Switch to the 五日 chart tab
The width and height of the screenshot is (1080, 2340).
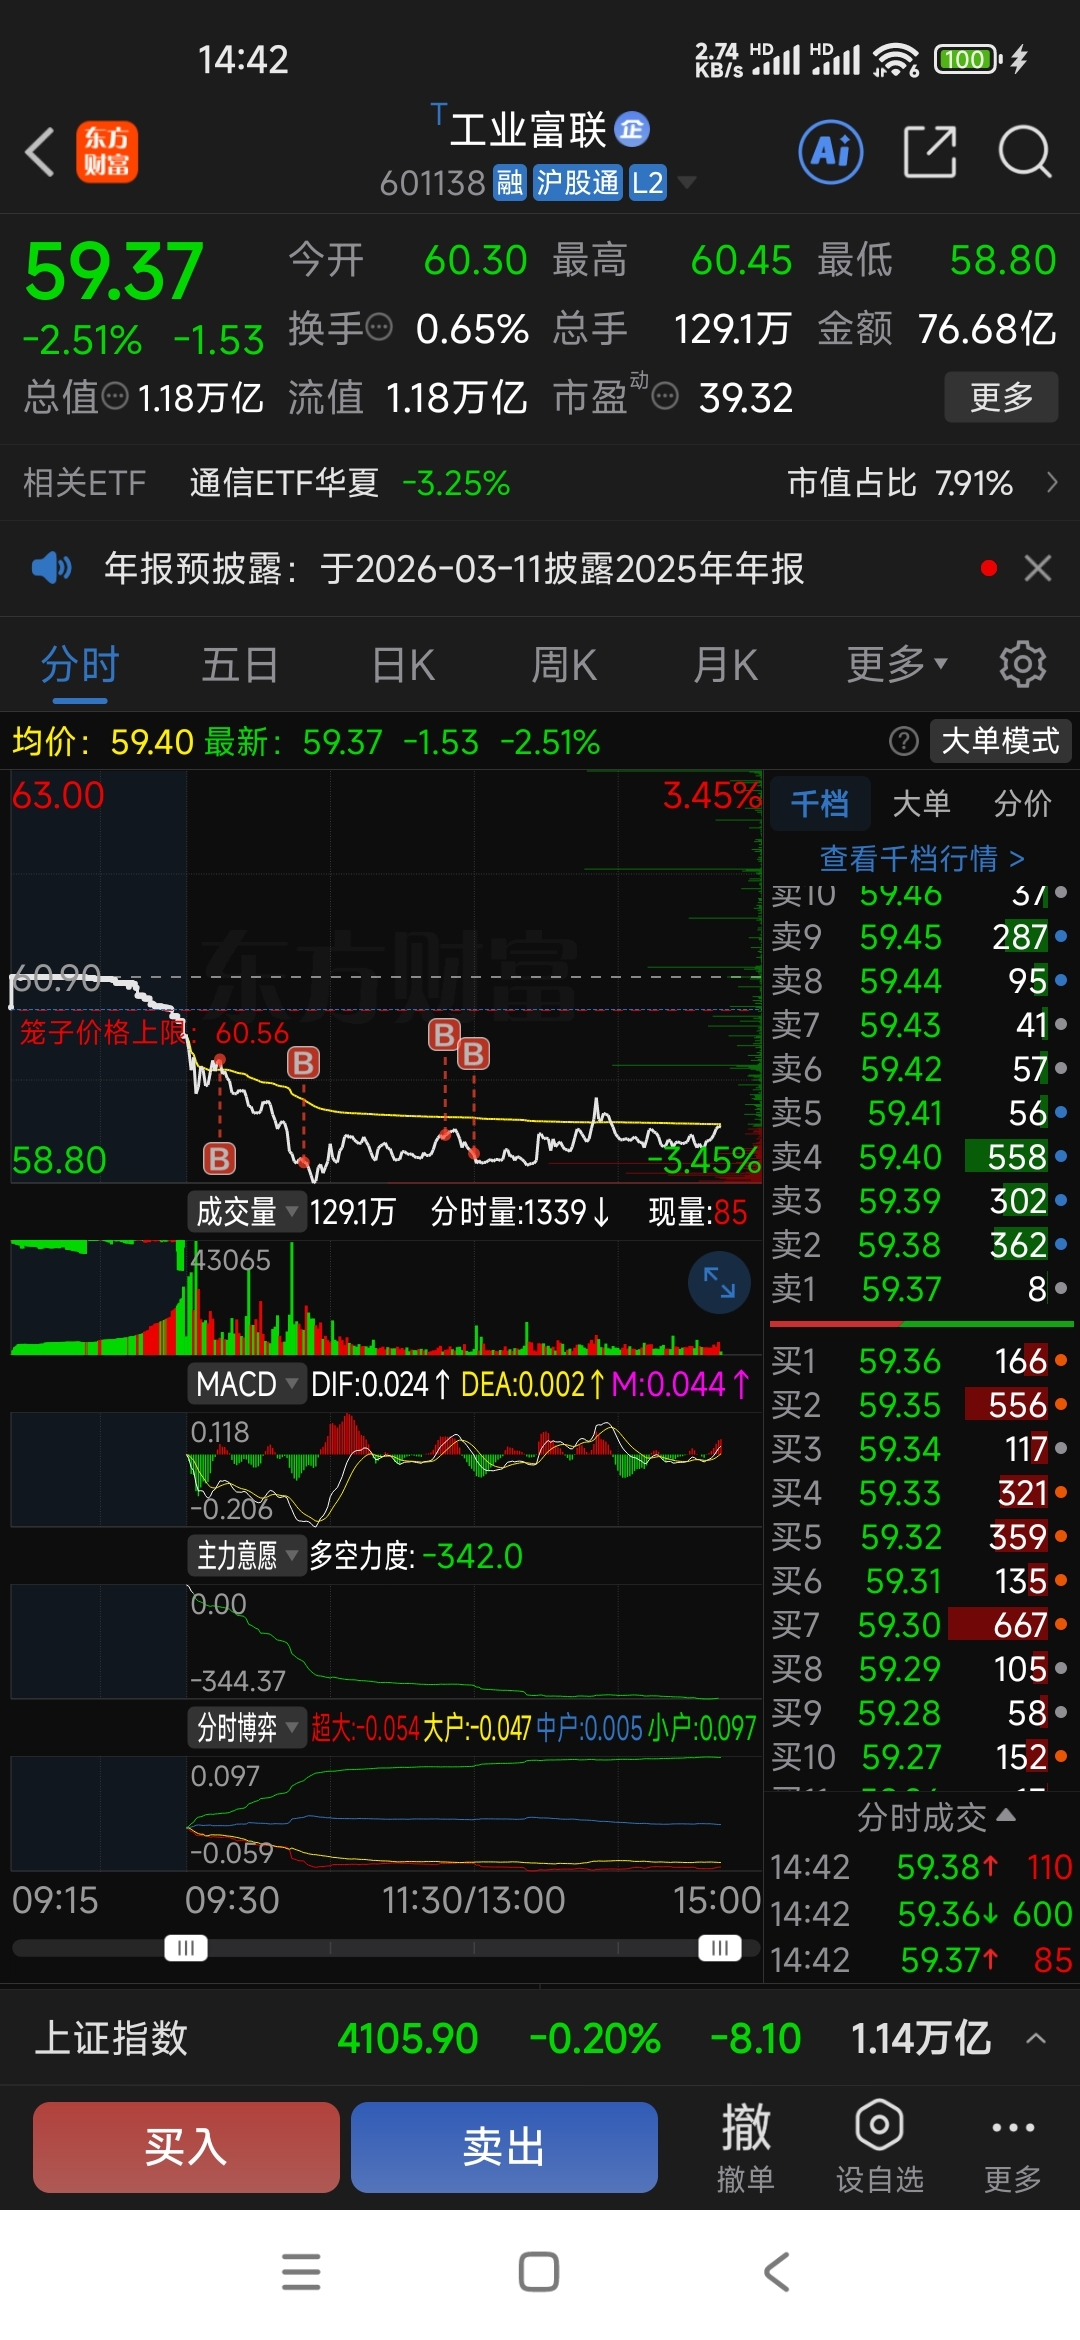click(x=240, y=664)
